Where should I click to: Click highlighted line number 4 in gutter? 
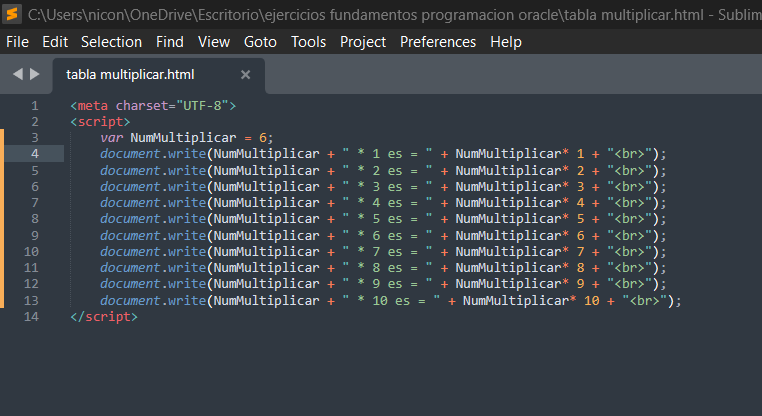click(x=35, y=154)
